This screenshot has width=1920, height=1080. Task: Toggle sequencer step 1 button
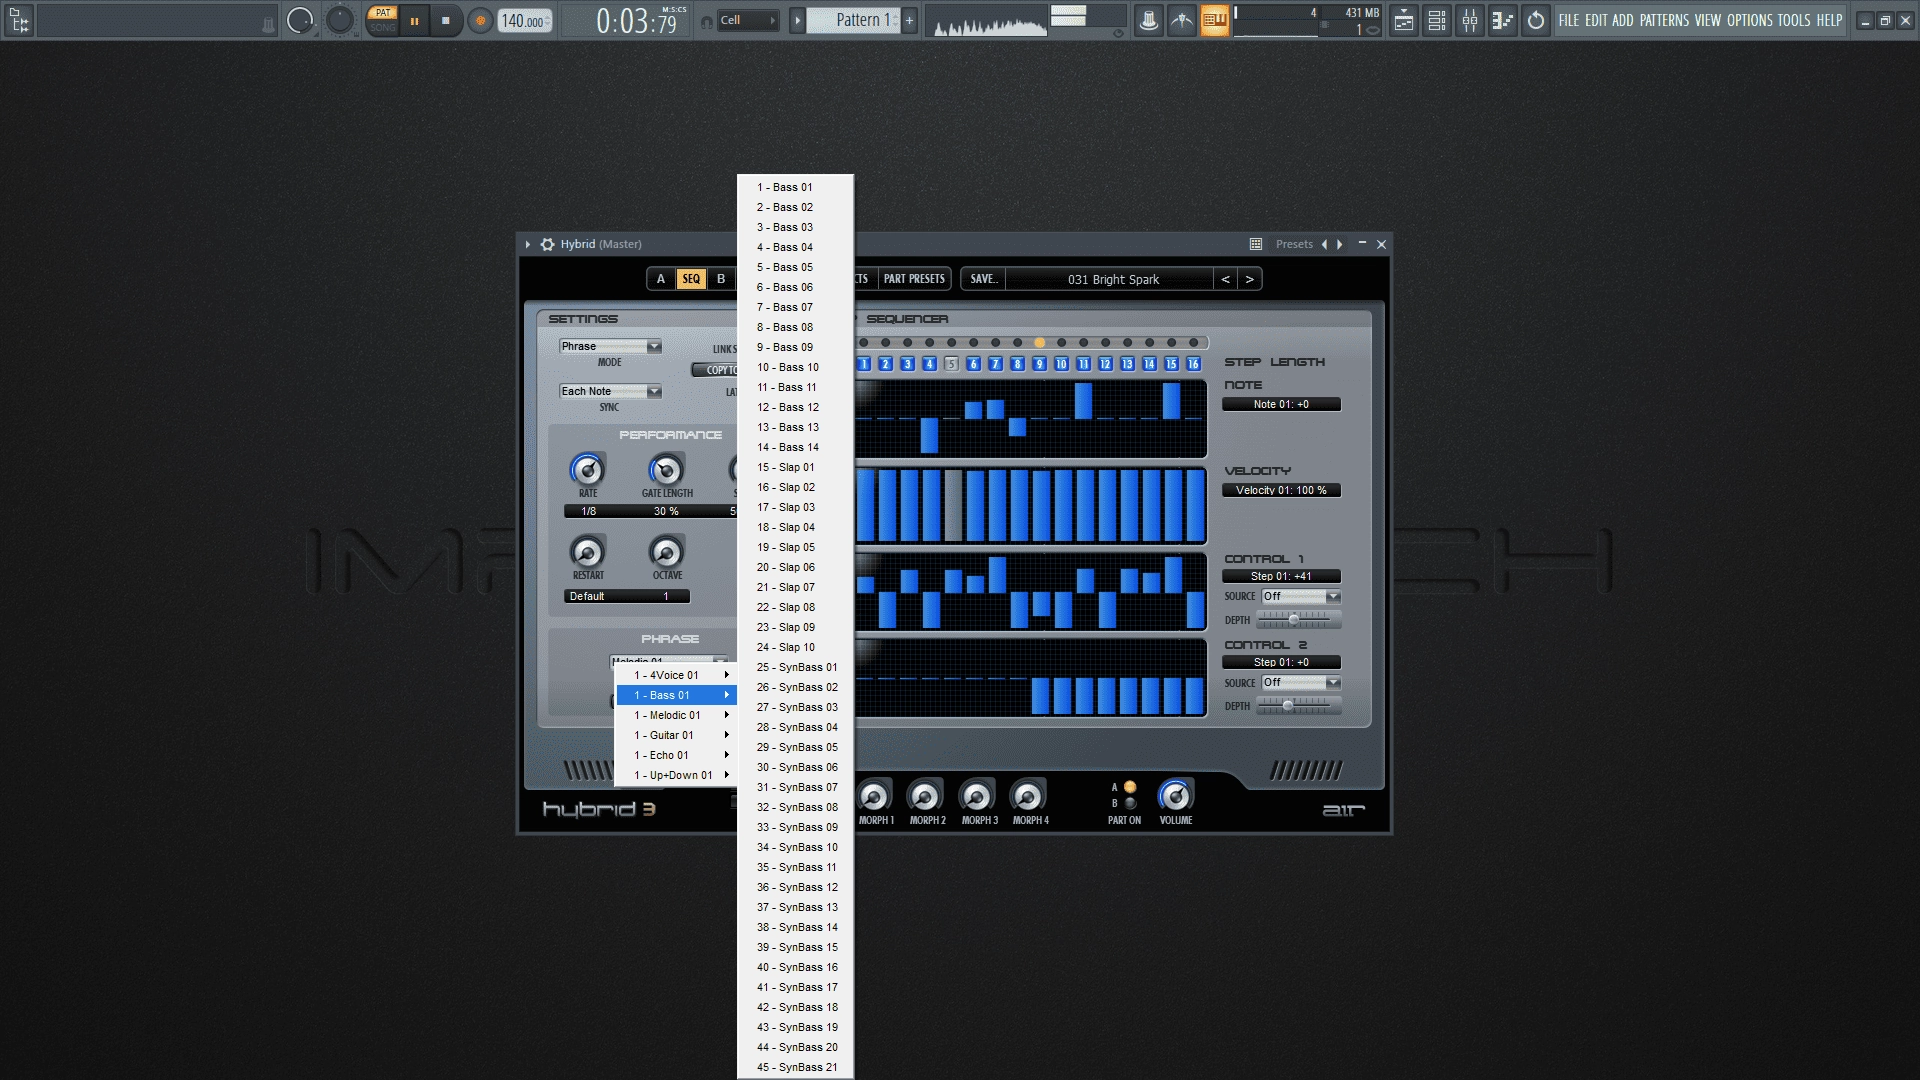pyautogui.click(x=864, y=364)
